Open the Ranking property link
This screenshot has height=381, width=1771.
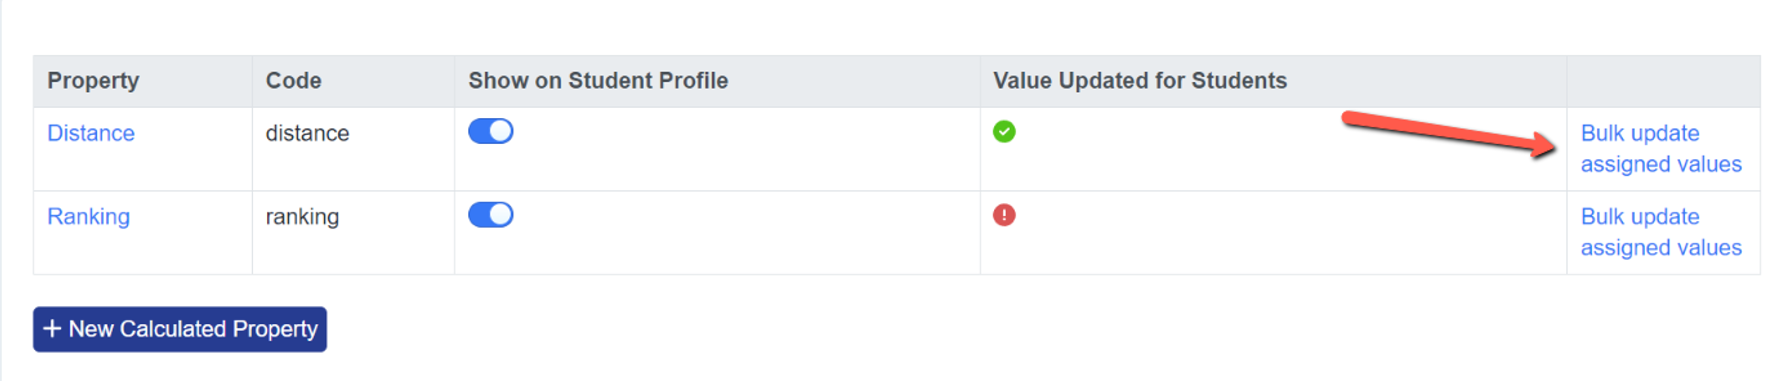[88, 217]
